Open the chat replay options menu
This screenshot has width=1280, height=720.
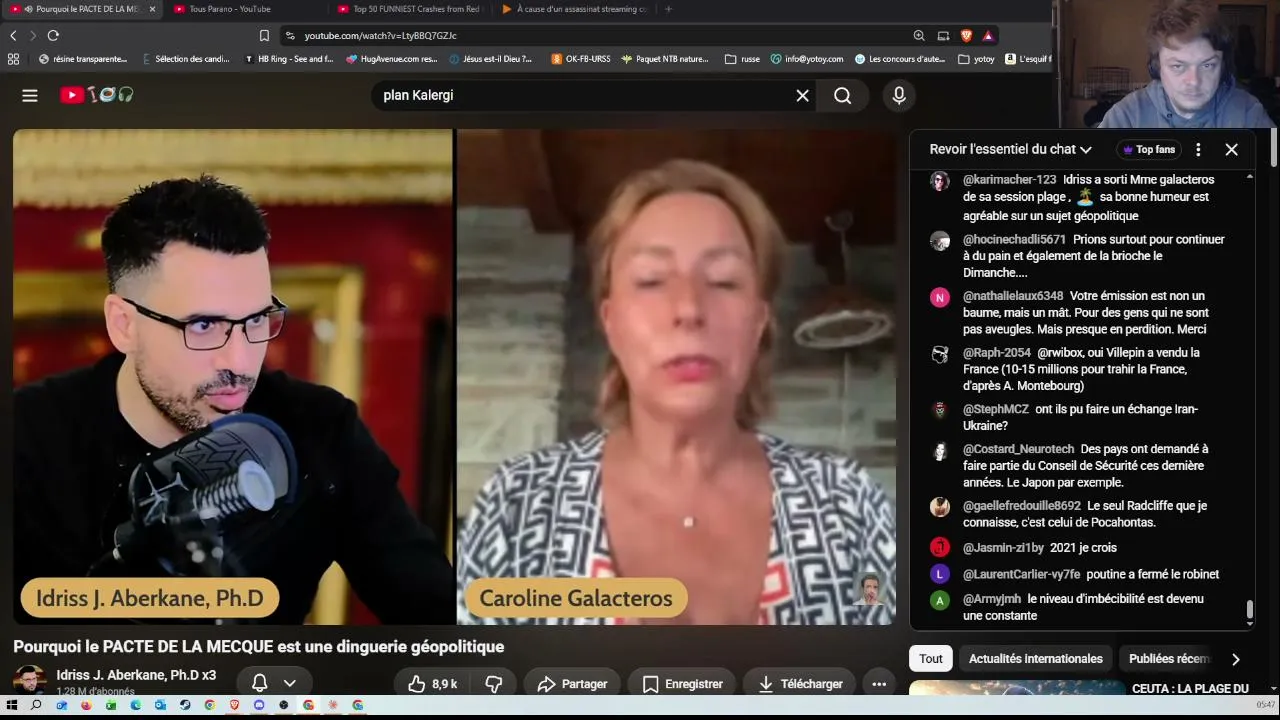(x=1198, y=149)
